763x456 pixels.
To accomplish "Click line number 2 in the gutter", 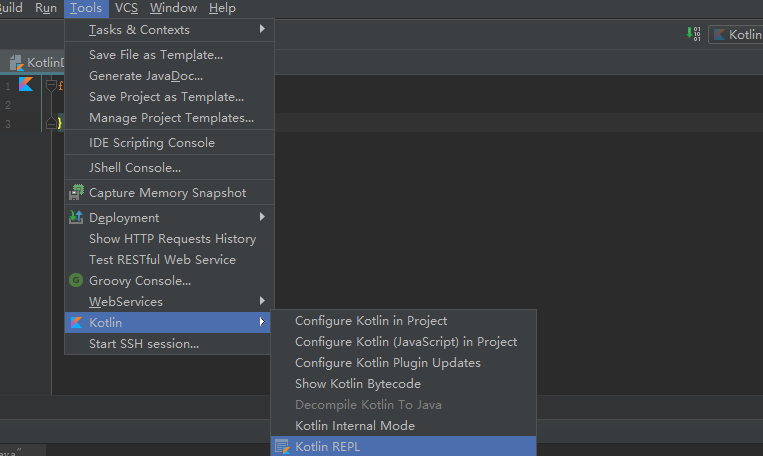I will pyautogui.click(x=8, y=105).
